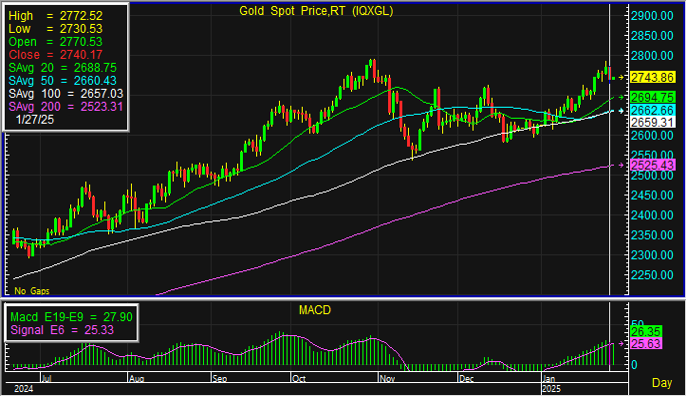Screen dimensions: 687x397
Task: Select the cyan 2662.66 SAvg 50 tag
Action: (x=652, y=110)
